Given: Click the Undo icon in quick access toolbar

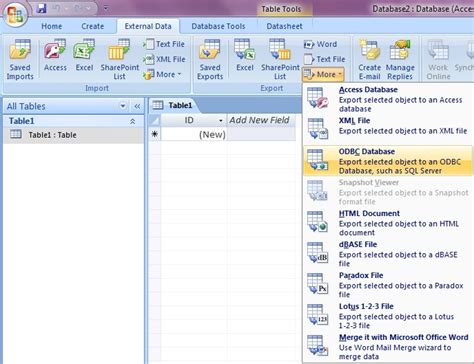Looking at the screenshot, I should coord(57,9).
